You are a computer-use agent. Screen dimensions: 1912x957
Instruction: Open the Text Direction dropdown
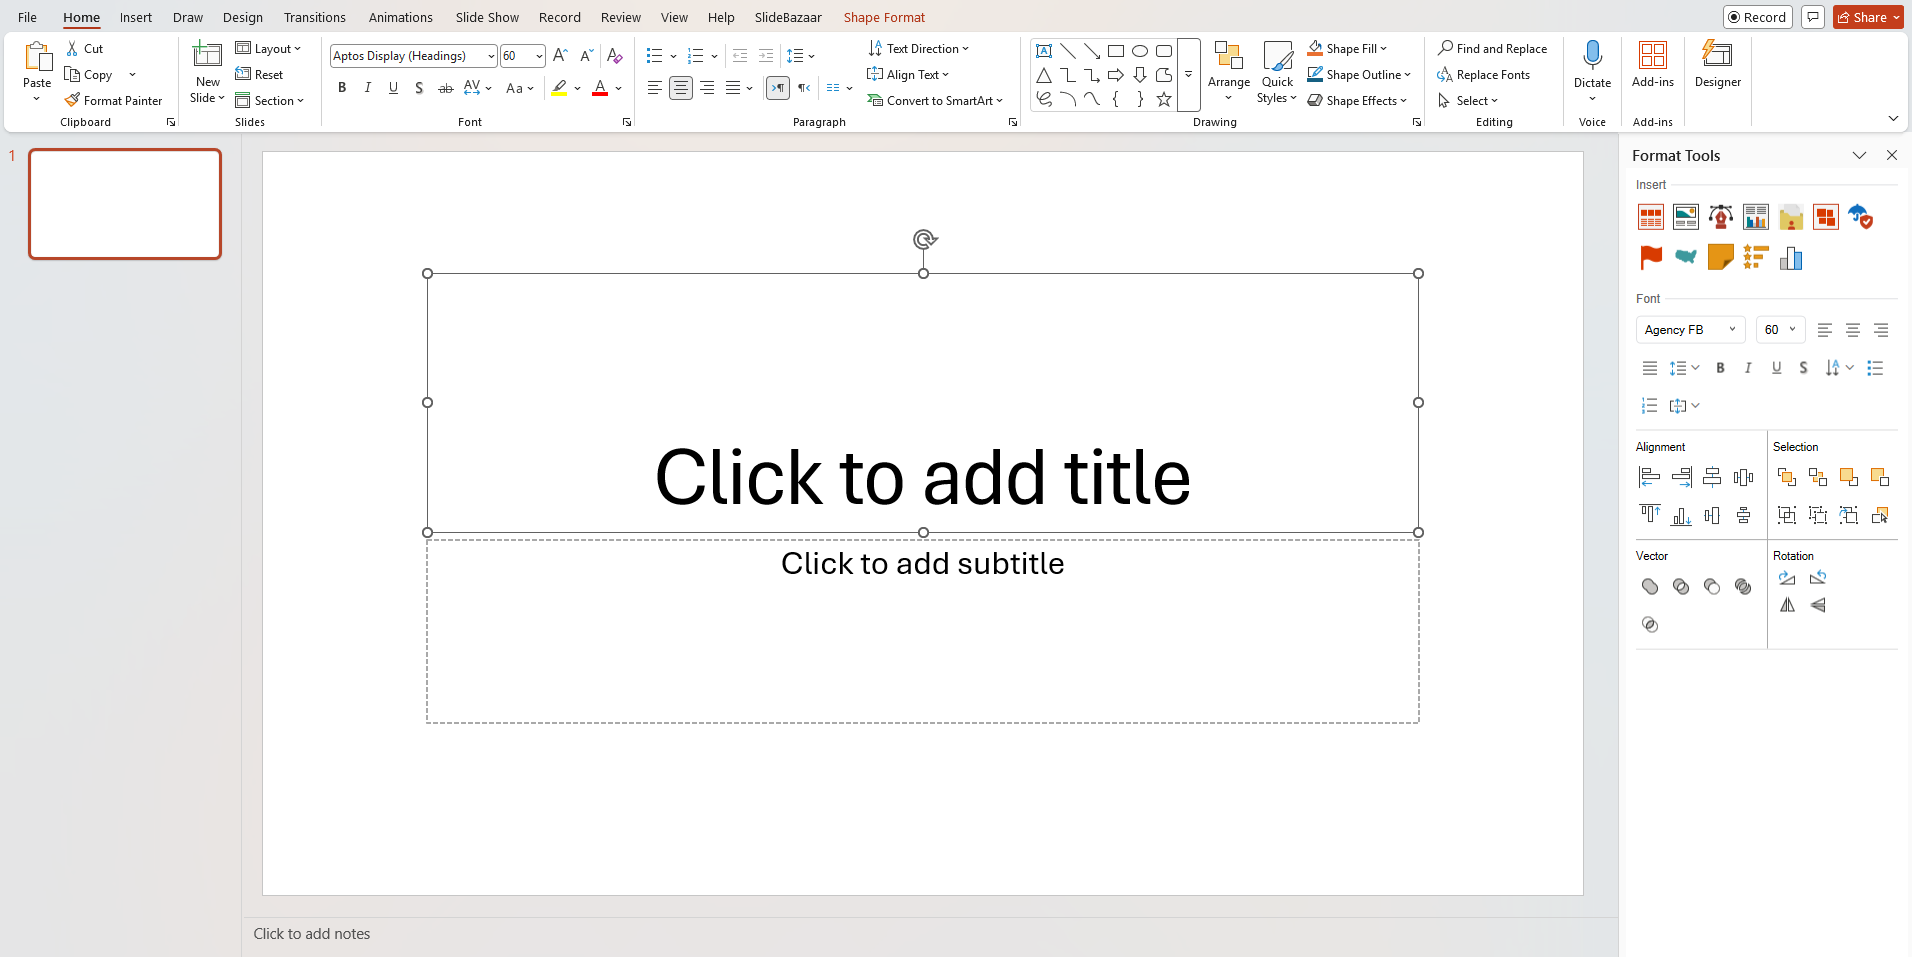point(919,48)
